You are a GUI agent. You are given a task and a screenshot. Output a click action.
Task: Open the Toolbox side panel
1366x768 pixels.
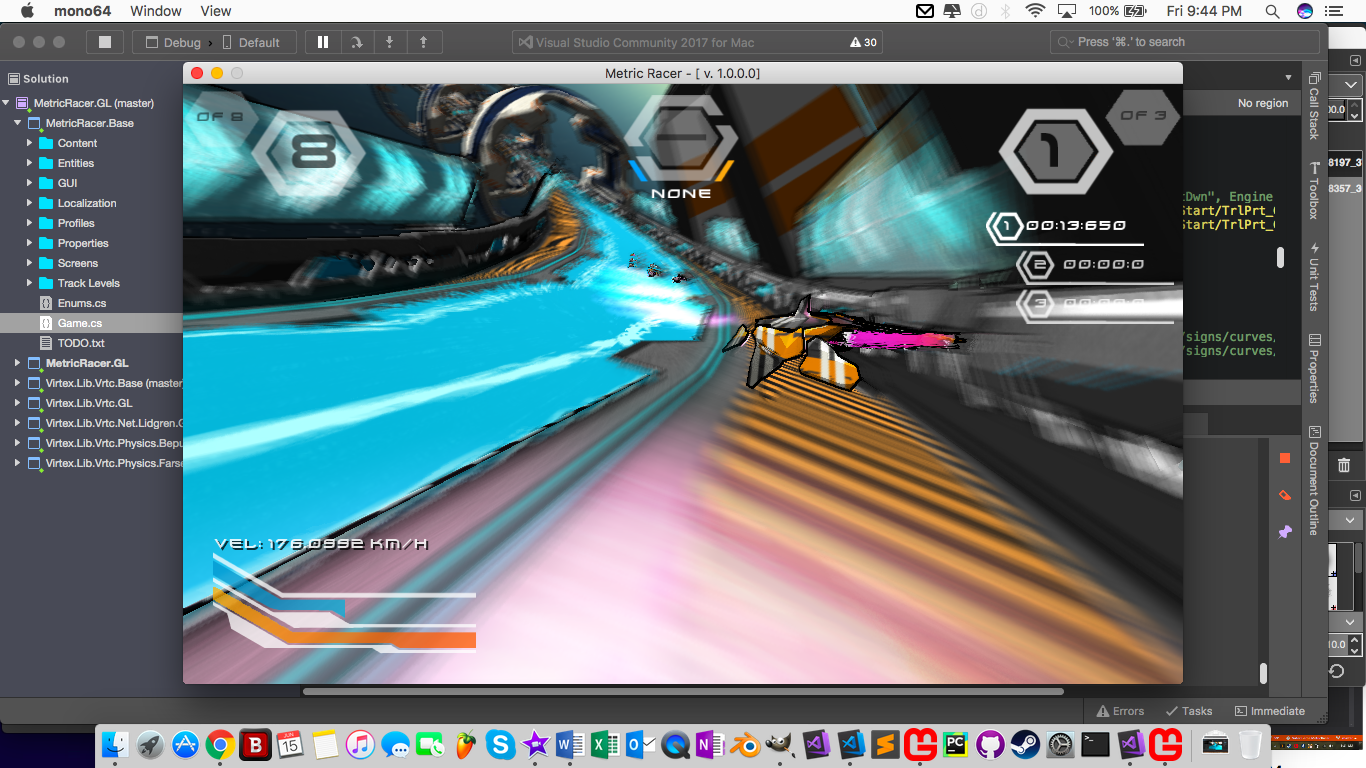(1314, 193)
